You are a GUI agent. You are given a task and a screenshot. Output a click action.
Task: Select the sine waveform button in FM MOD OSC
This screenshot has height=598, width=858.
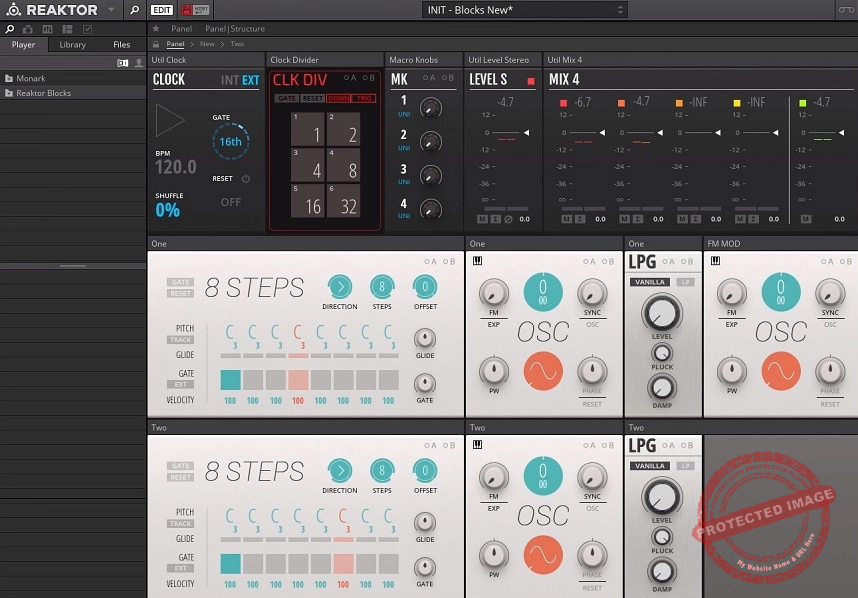click(x=781, y=371)
